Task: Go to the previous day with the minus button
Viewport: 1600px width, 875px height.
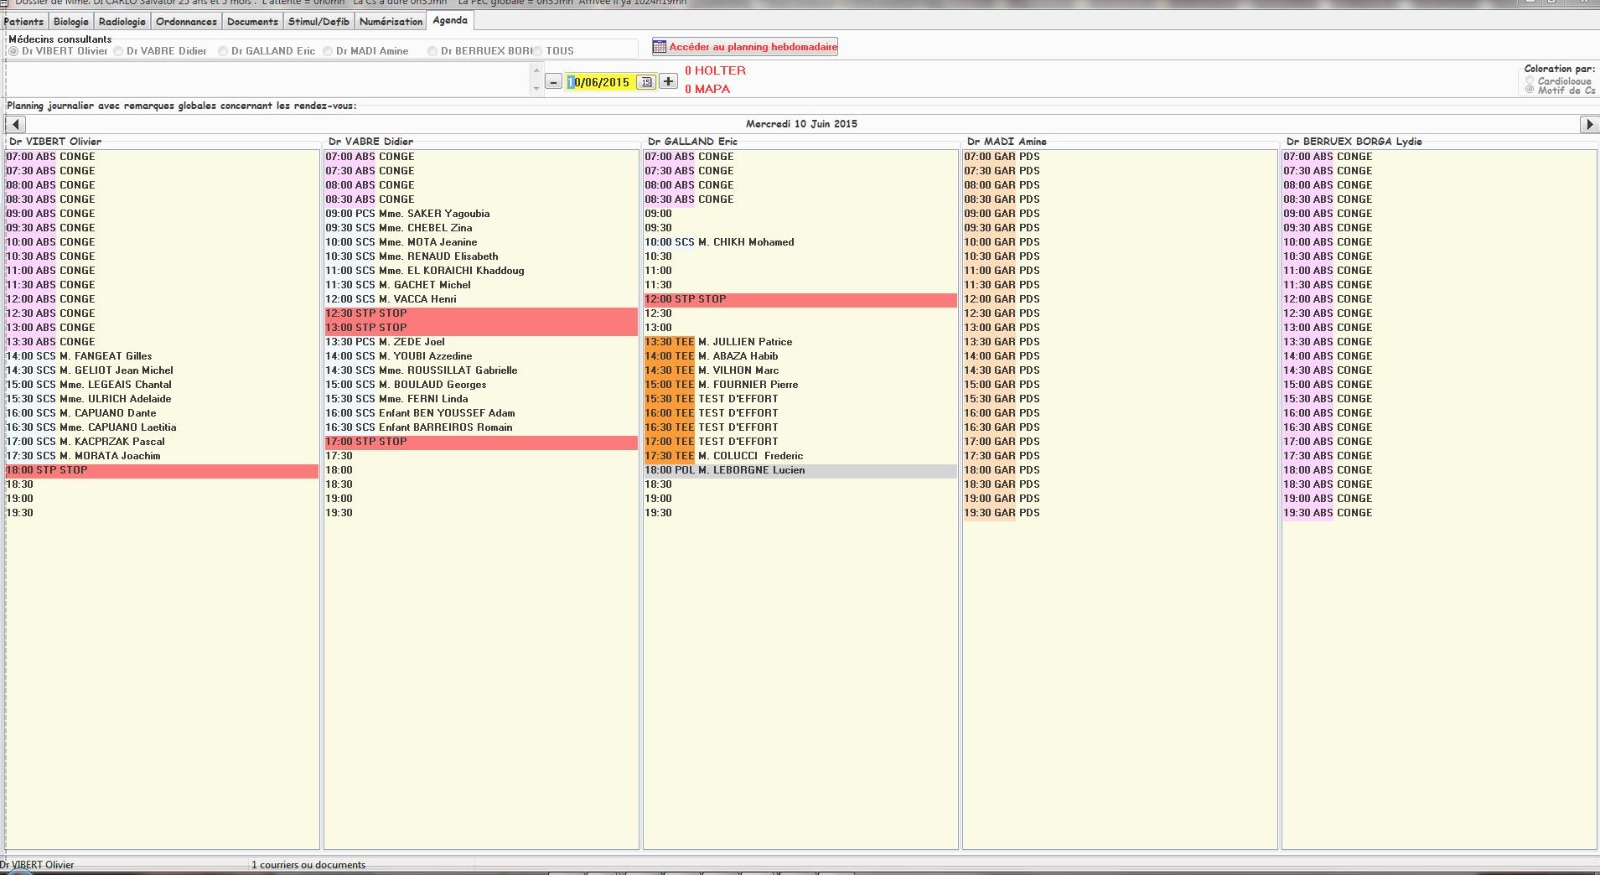Action: pos(553,82)
